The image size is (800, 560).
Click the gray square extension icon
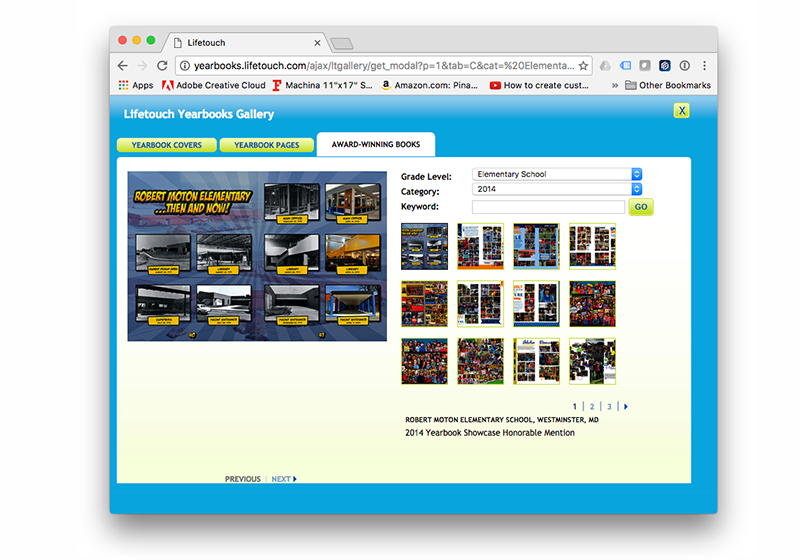click(645, 66)
